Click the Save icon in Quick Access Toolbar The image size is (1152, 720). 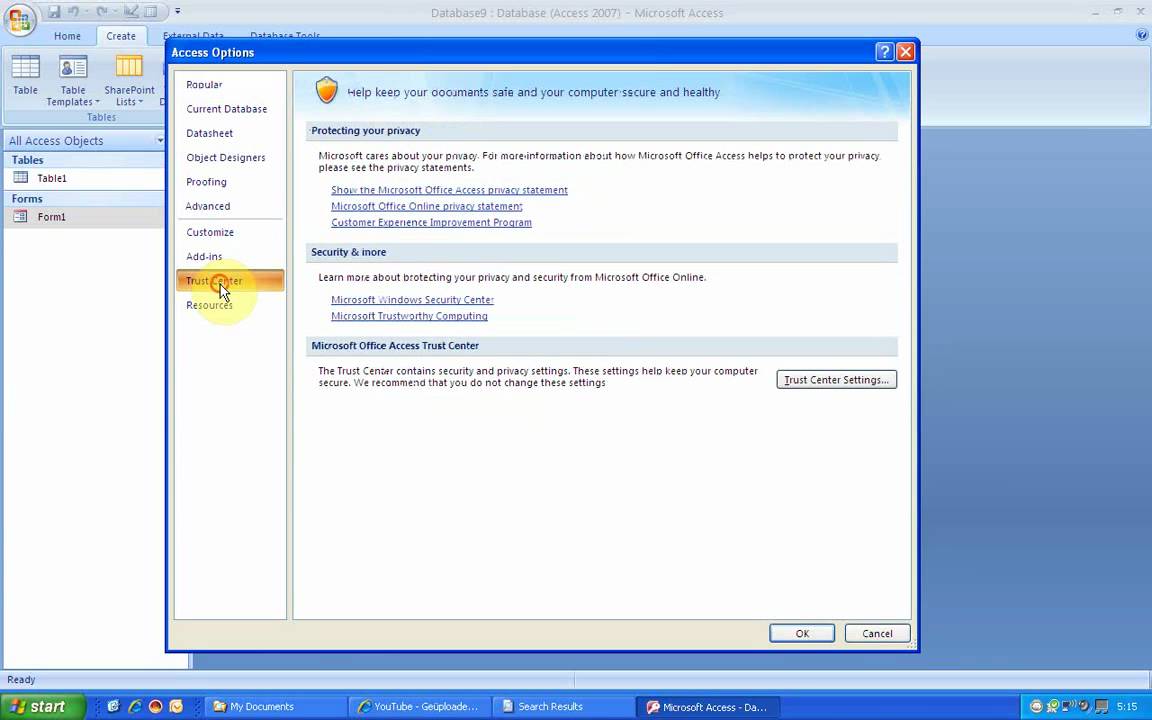[54, 12]
